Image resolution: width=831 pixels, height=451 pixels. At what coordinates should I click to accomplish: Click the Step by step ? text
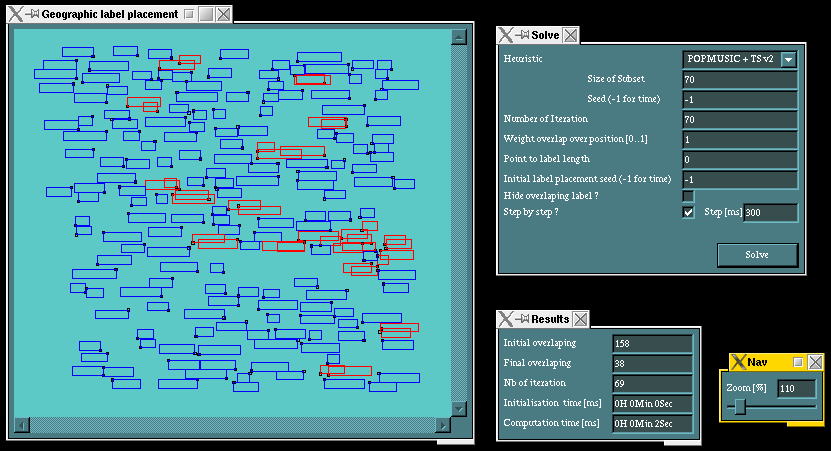[531, 212]
